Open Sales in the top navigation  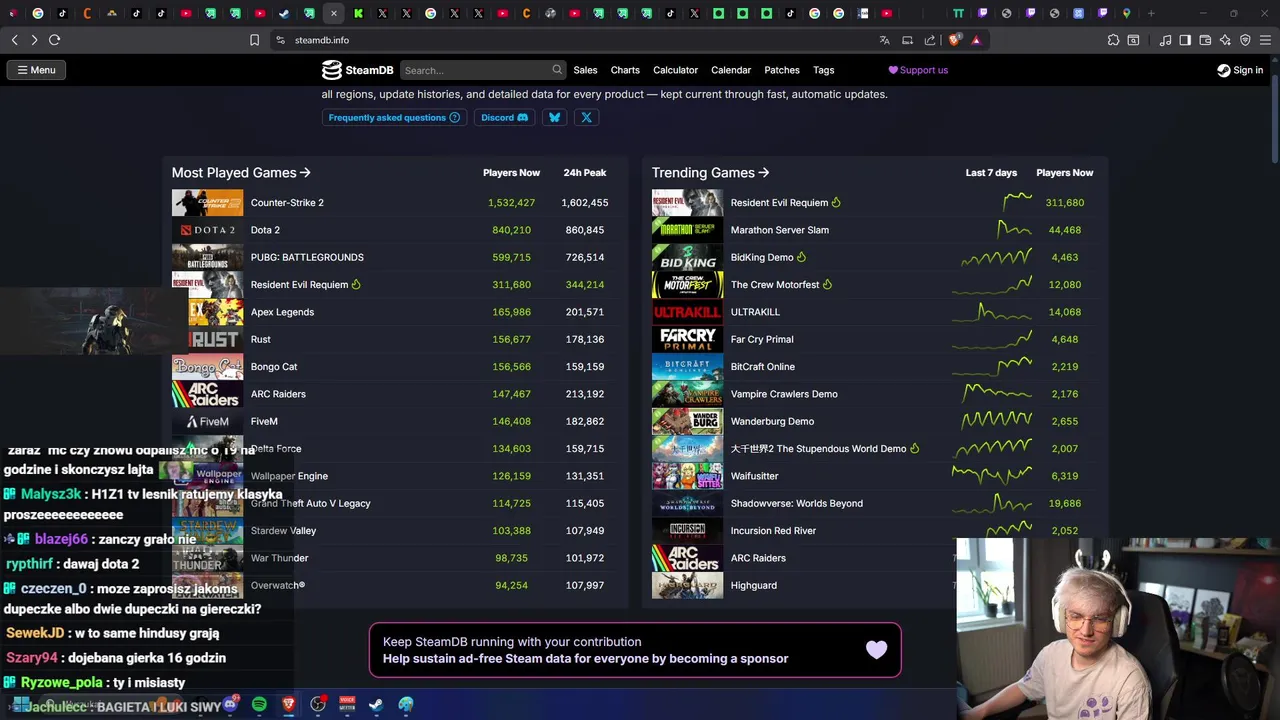point(585,70)
